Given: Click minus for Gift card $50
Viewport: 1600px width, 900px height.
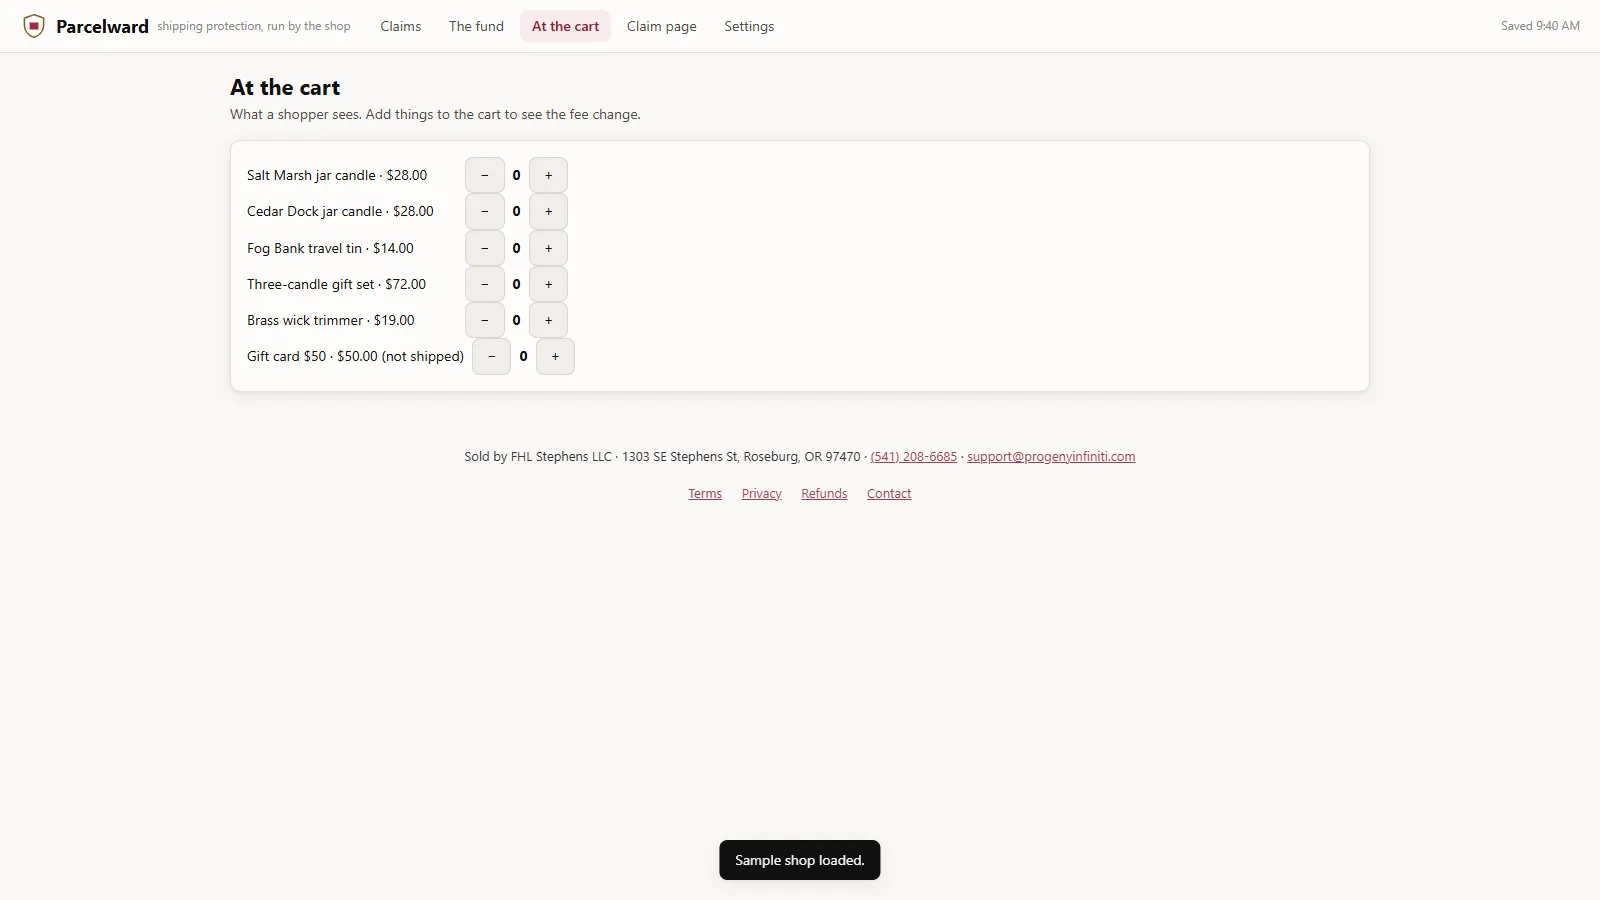Looking at the screenshot, I should (491, 356).
